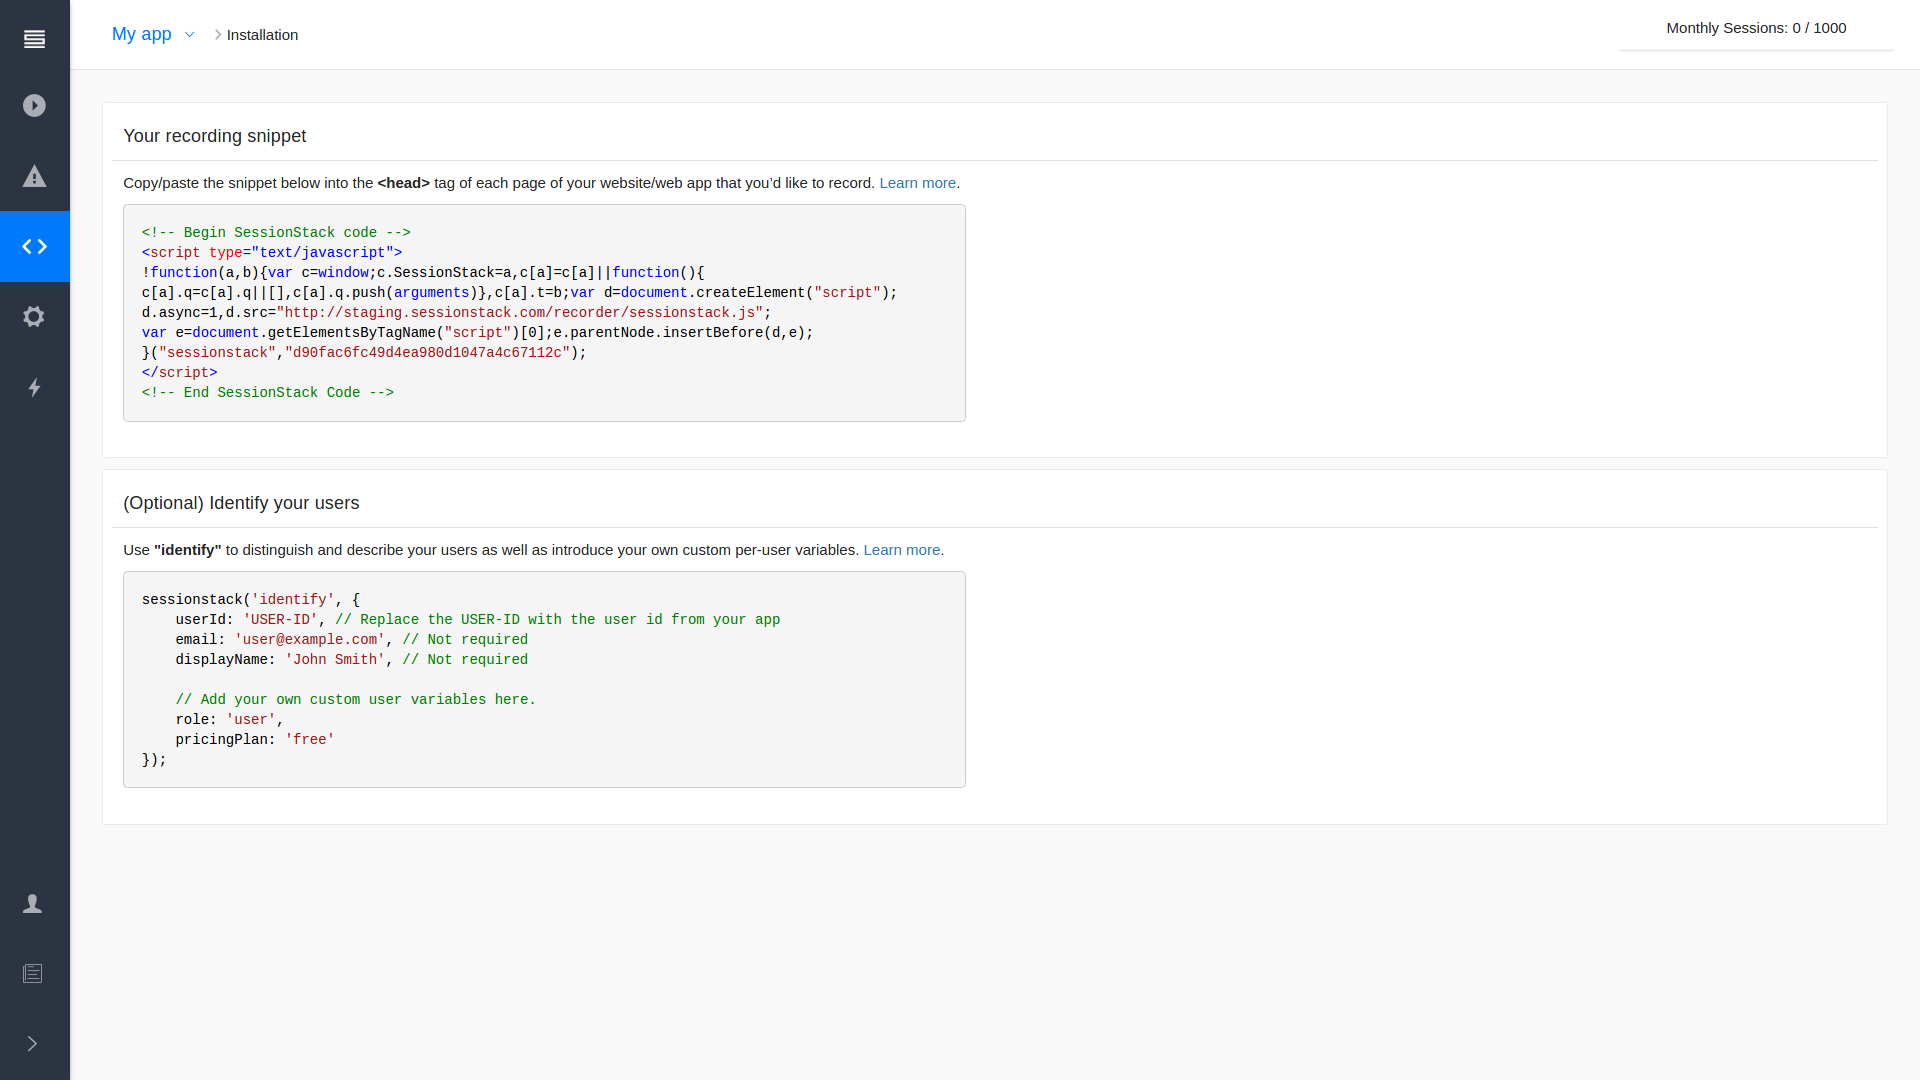This screenshot has width=1920, height=1080.
Task: Click the lightning bolt integrations icon
Action: 34,387
